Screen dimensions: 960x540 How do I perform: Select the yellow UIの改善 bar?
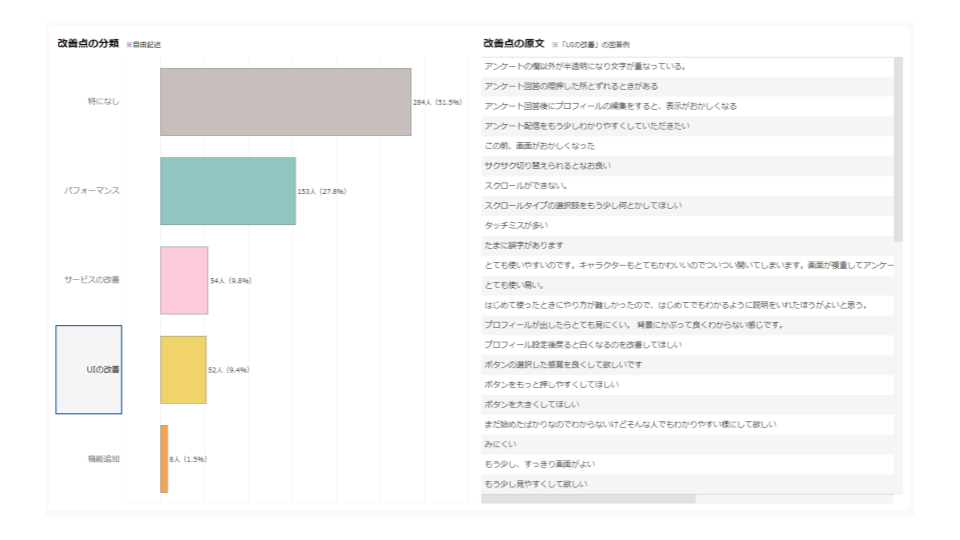pyautogui.click(x=183, y=370)
